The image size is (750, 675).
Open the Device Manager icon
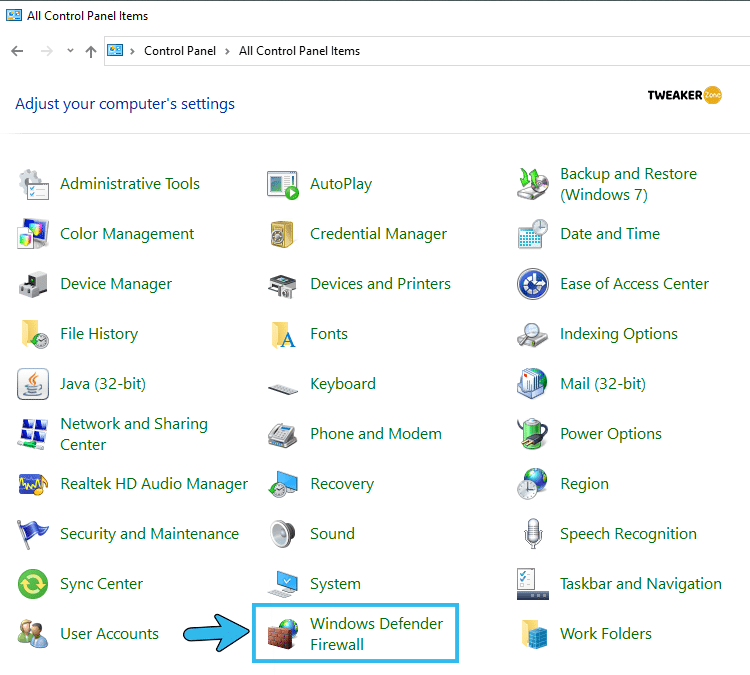[x=33, y=284]
